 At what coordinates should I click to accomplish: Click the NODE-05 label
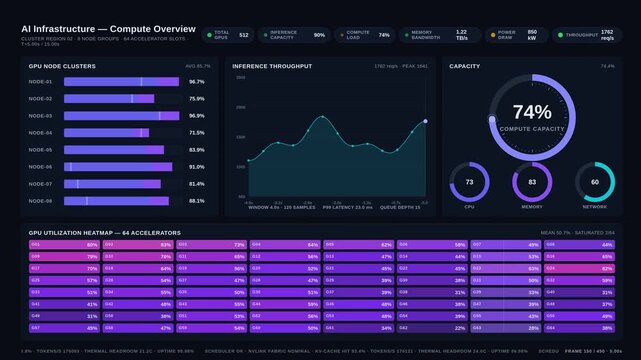pyautogui.click(x=40, y=150)
